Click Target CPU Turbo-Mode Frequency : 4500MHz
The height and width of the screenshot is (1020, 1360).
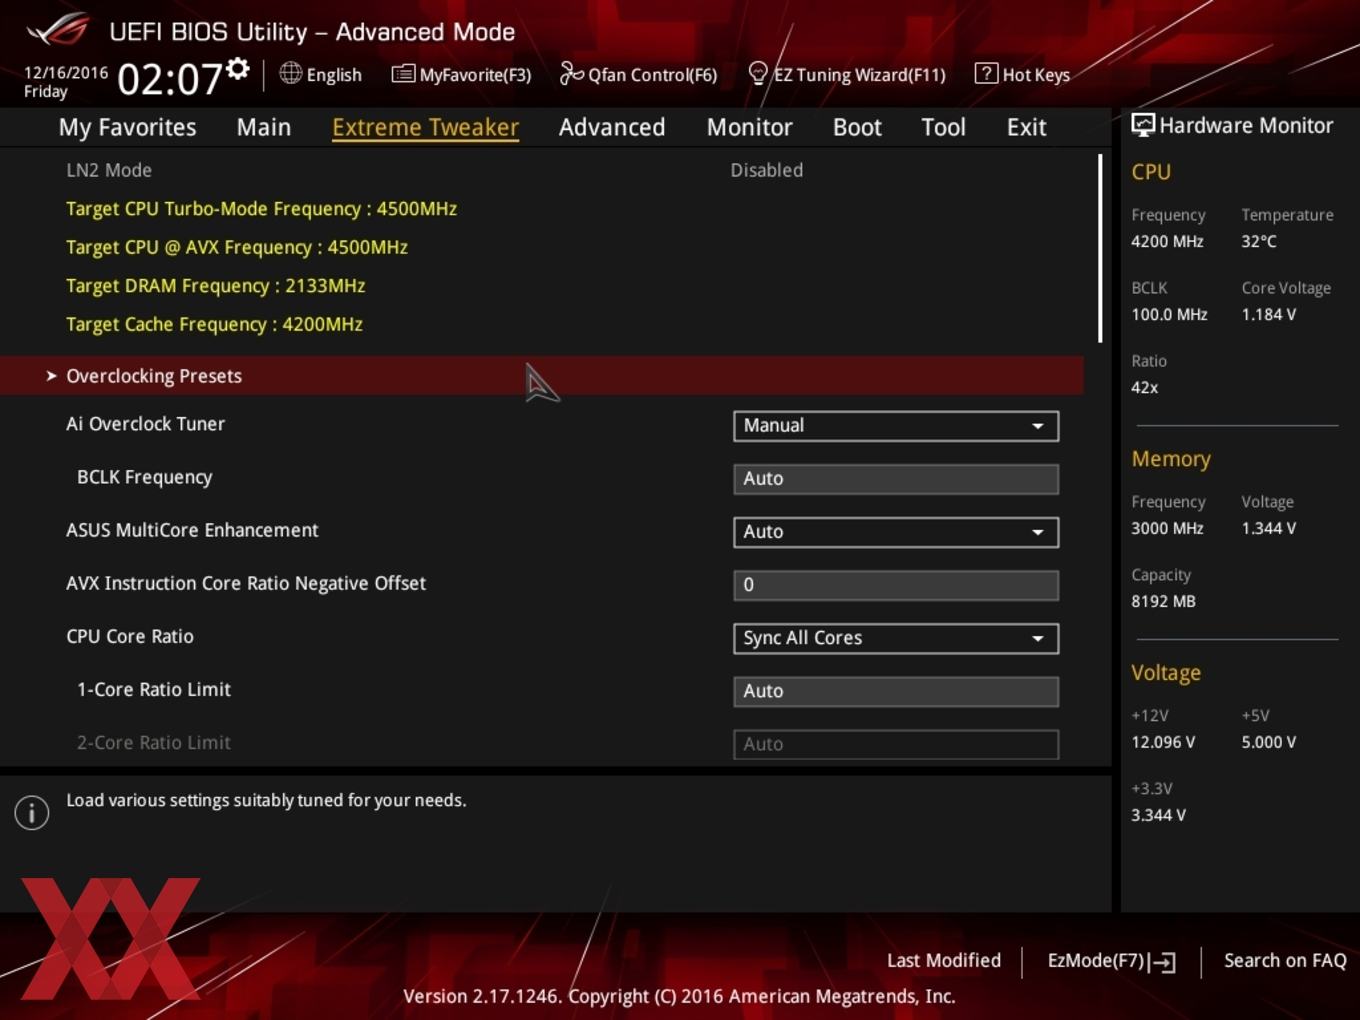261,209
